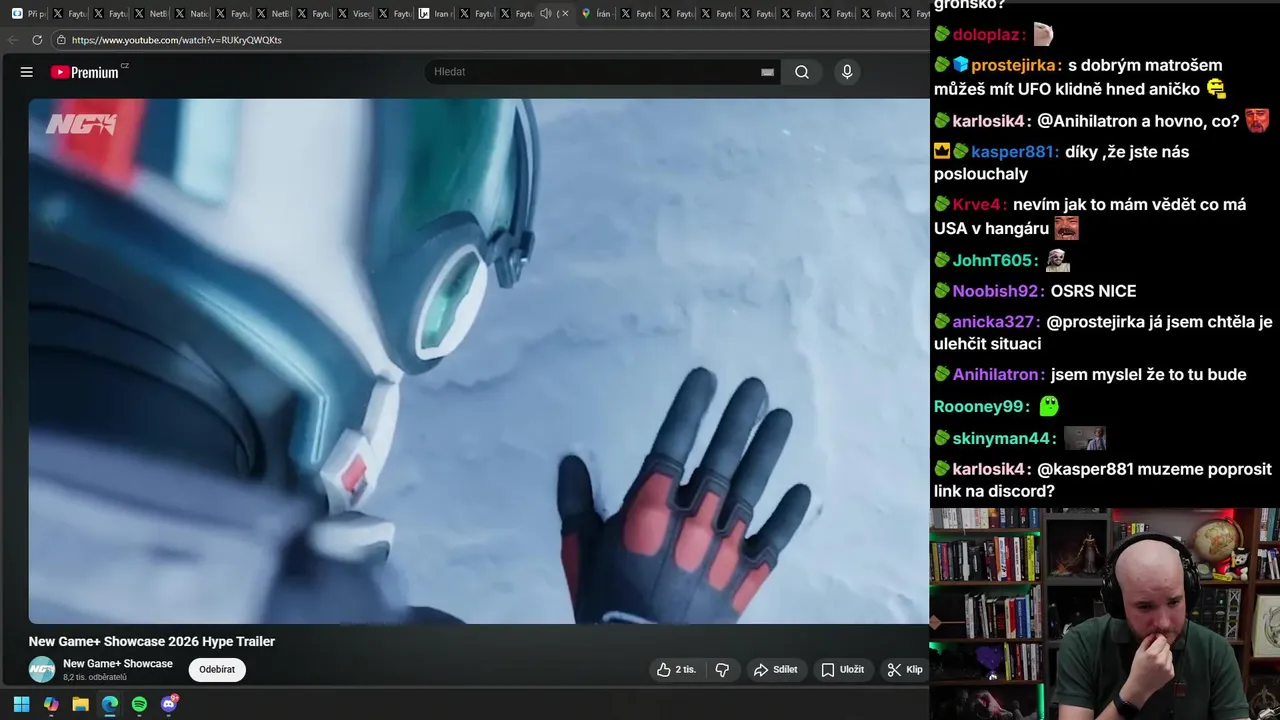Dislike the video with thumbs-down

(722, 670)
